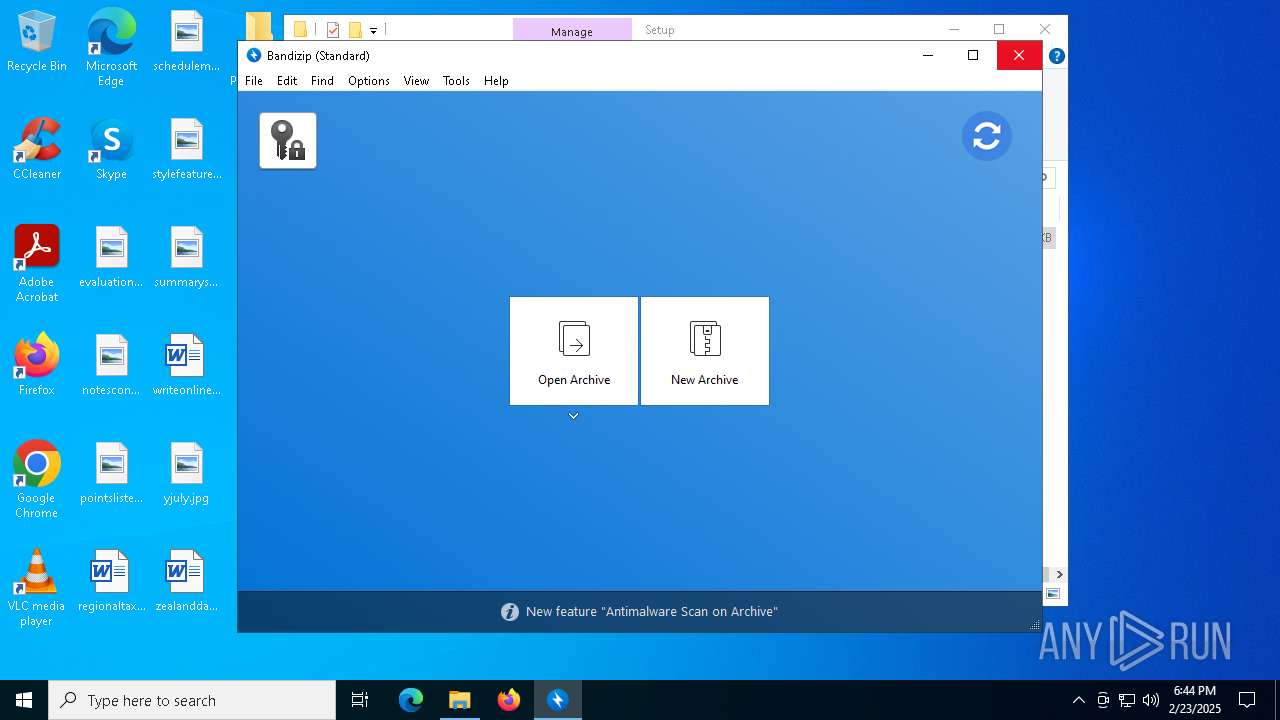Open the CCleaner desktop shortcut

[37, 150]
